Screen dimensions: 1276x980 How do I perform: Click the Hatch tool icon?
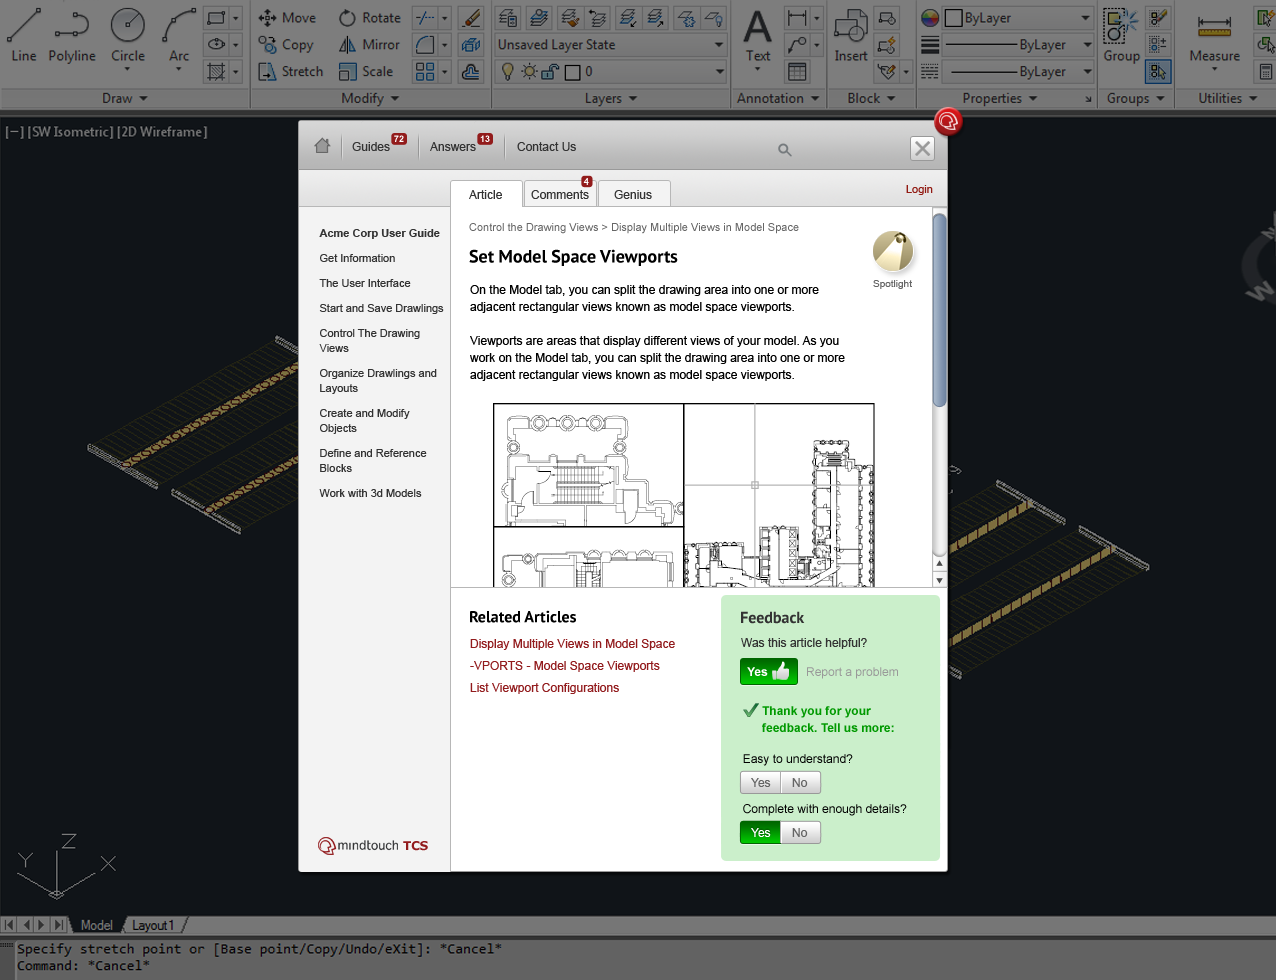(x=215, y=72)
